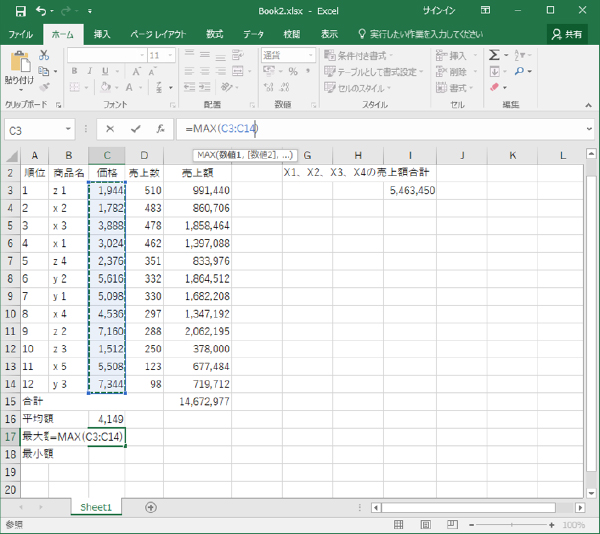
Task: Click the 削除 cells button
Action: tap(457, 72)
